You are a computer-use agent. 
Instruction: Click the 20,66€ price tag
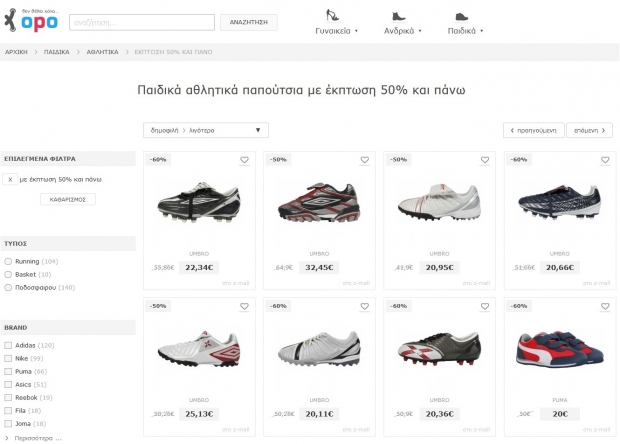click(x=560, y=268)
